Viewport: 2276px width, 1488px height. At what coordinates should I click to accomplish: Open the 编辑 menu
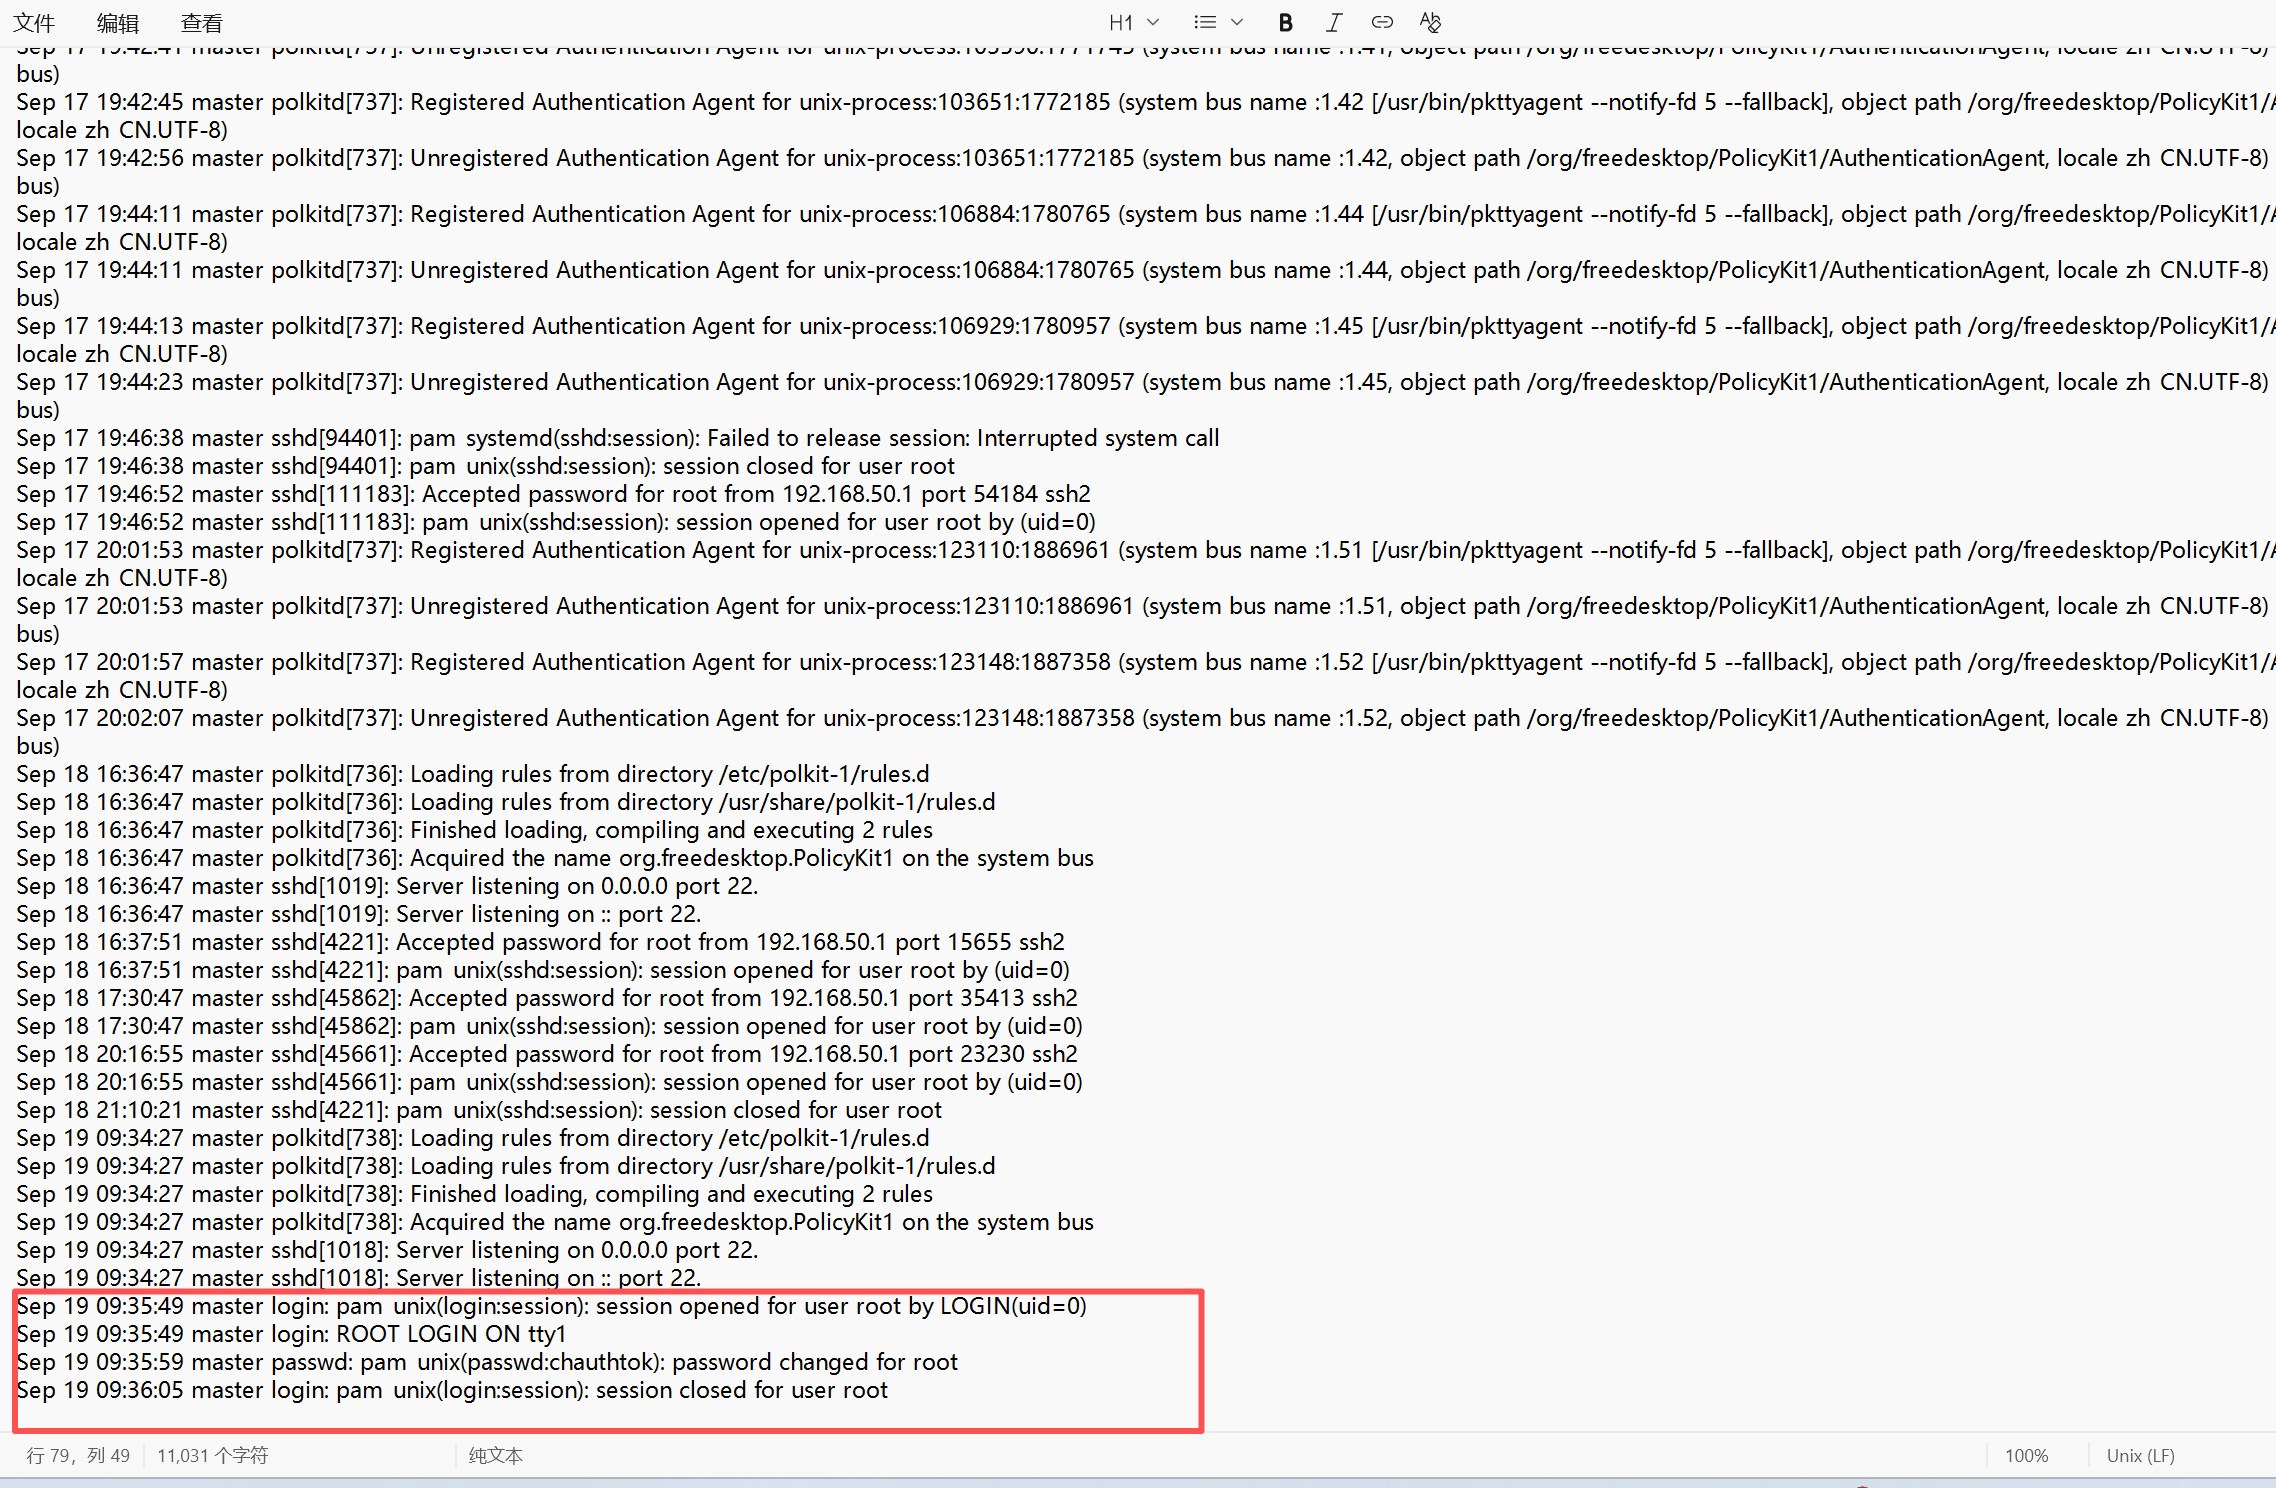pyautogui.click(x=118, y=23)
